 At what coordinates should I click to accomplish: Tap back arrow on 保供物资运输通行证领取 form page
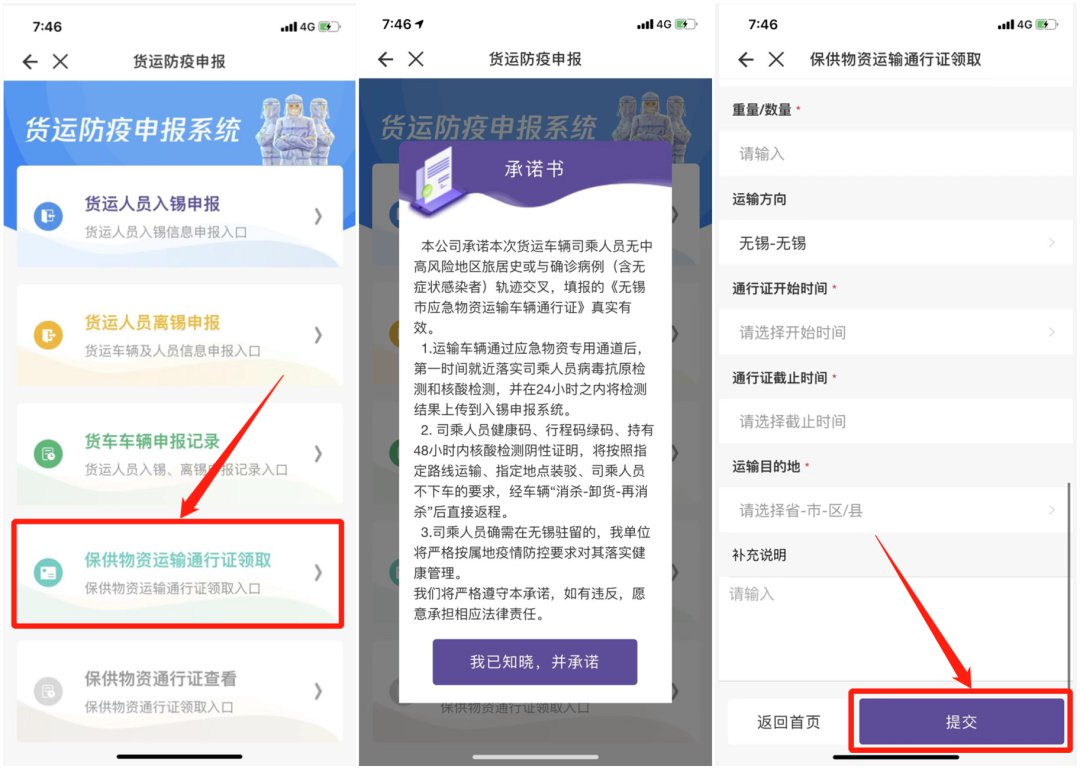(746, 59)
